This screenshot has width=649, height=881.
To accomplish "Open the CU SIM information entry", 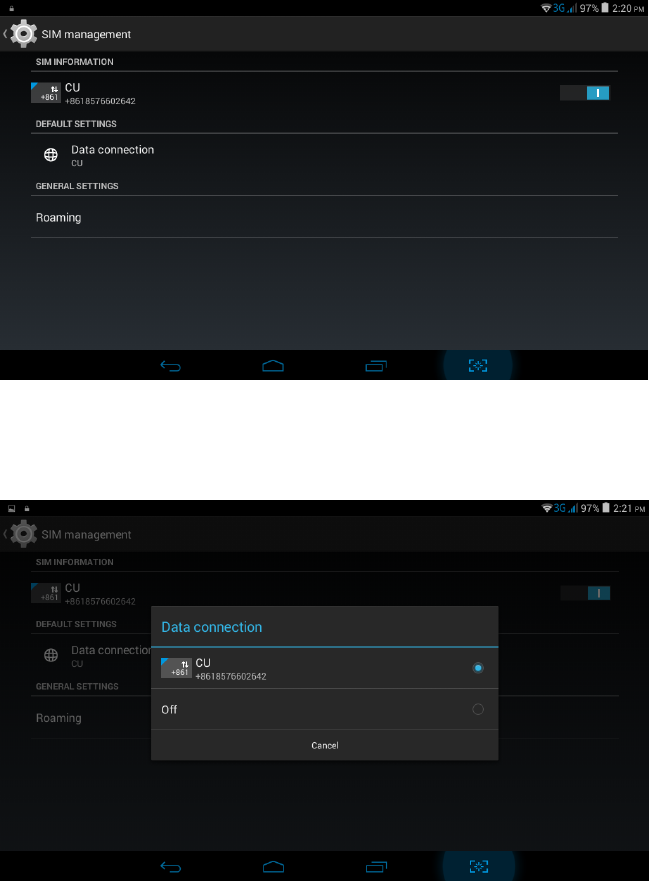I will click(x=324, y=93).
